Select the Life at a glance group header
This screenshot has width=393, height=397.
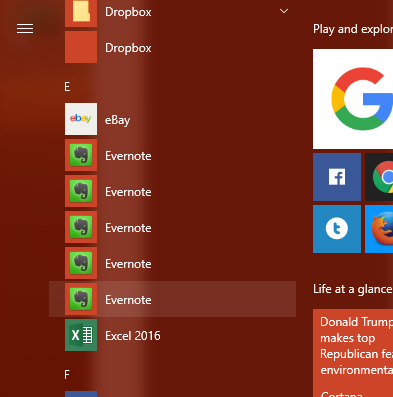coord(352,289)
